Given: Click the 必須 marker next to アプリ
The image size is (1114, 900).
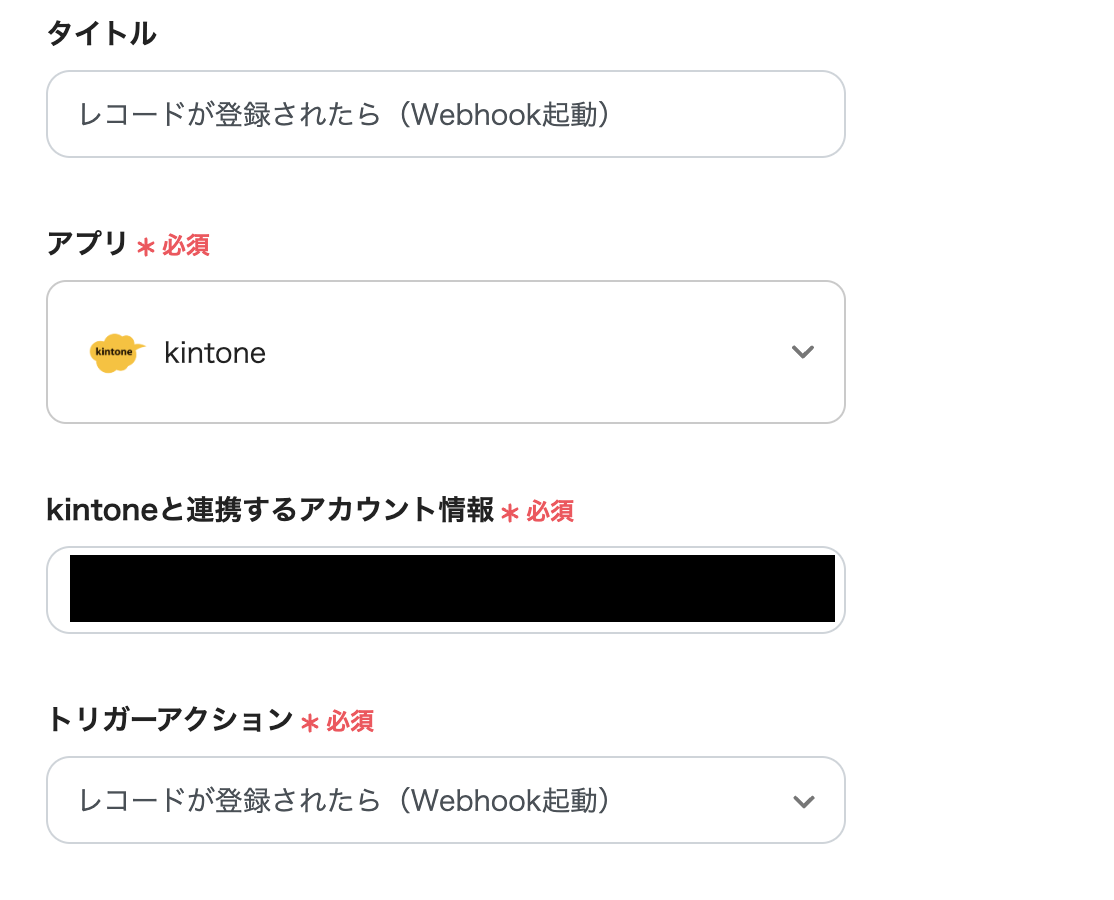Looking at the screenshot, I should pos(186,245).
